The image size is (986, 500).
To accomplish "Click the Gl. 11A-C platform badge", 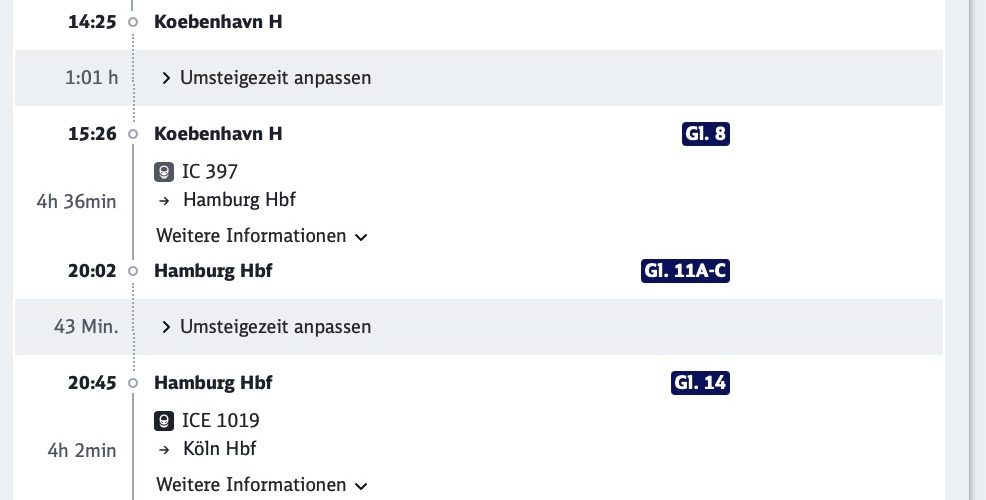I will 685,271.
